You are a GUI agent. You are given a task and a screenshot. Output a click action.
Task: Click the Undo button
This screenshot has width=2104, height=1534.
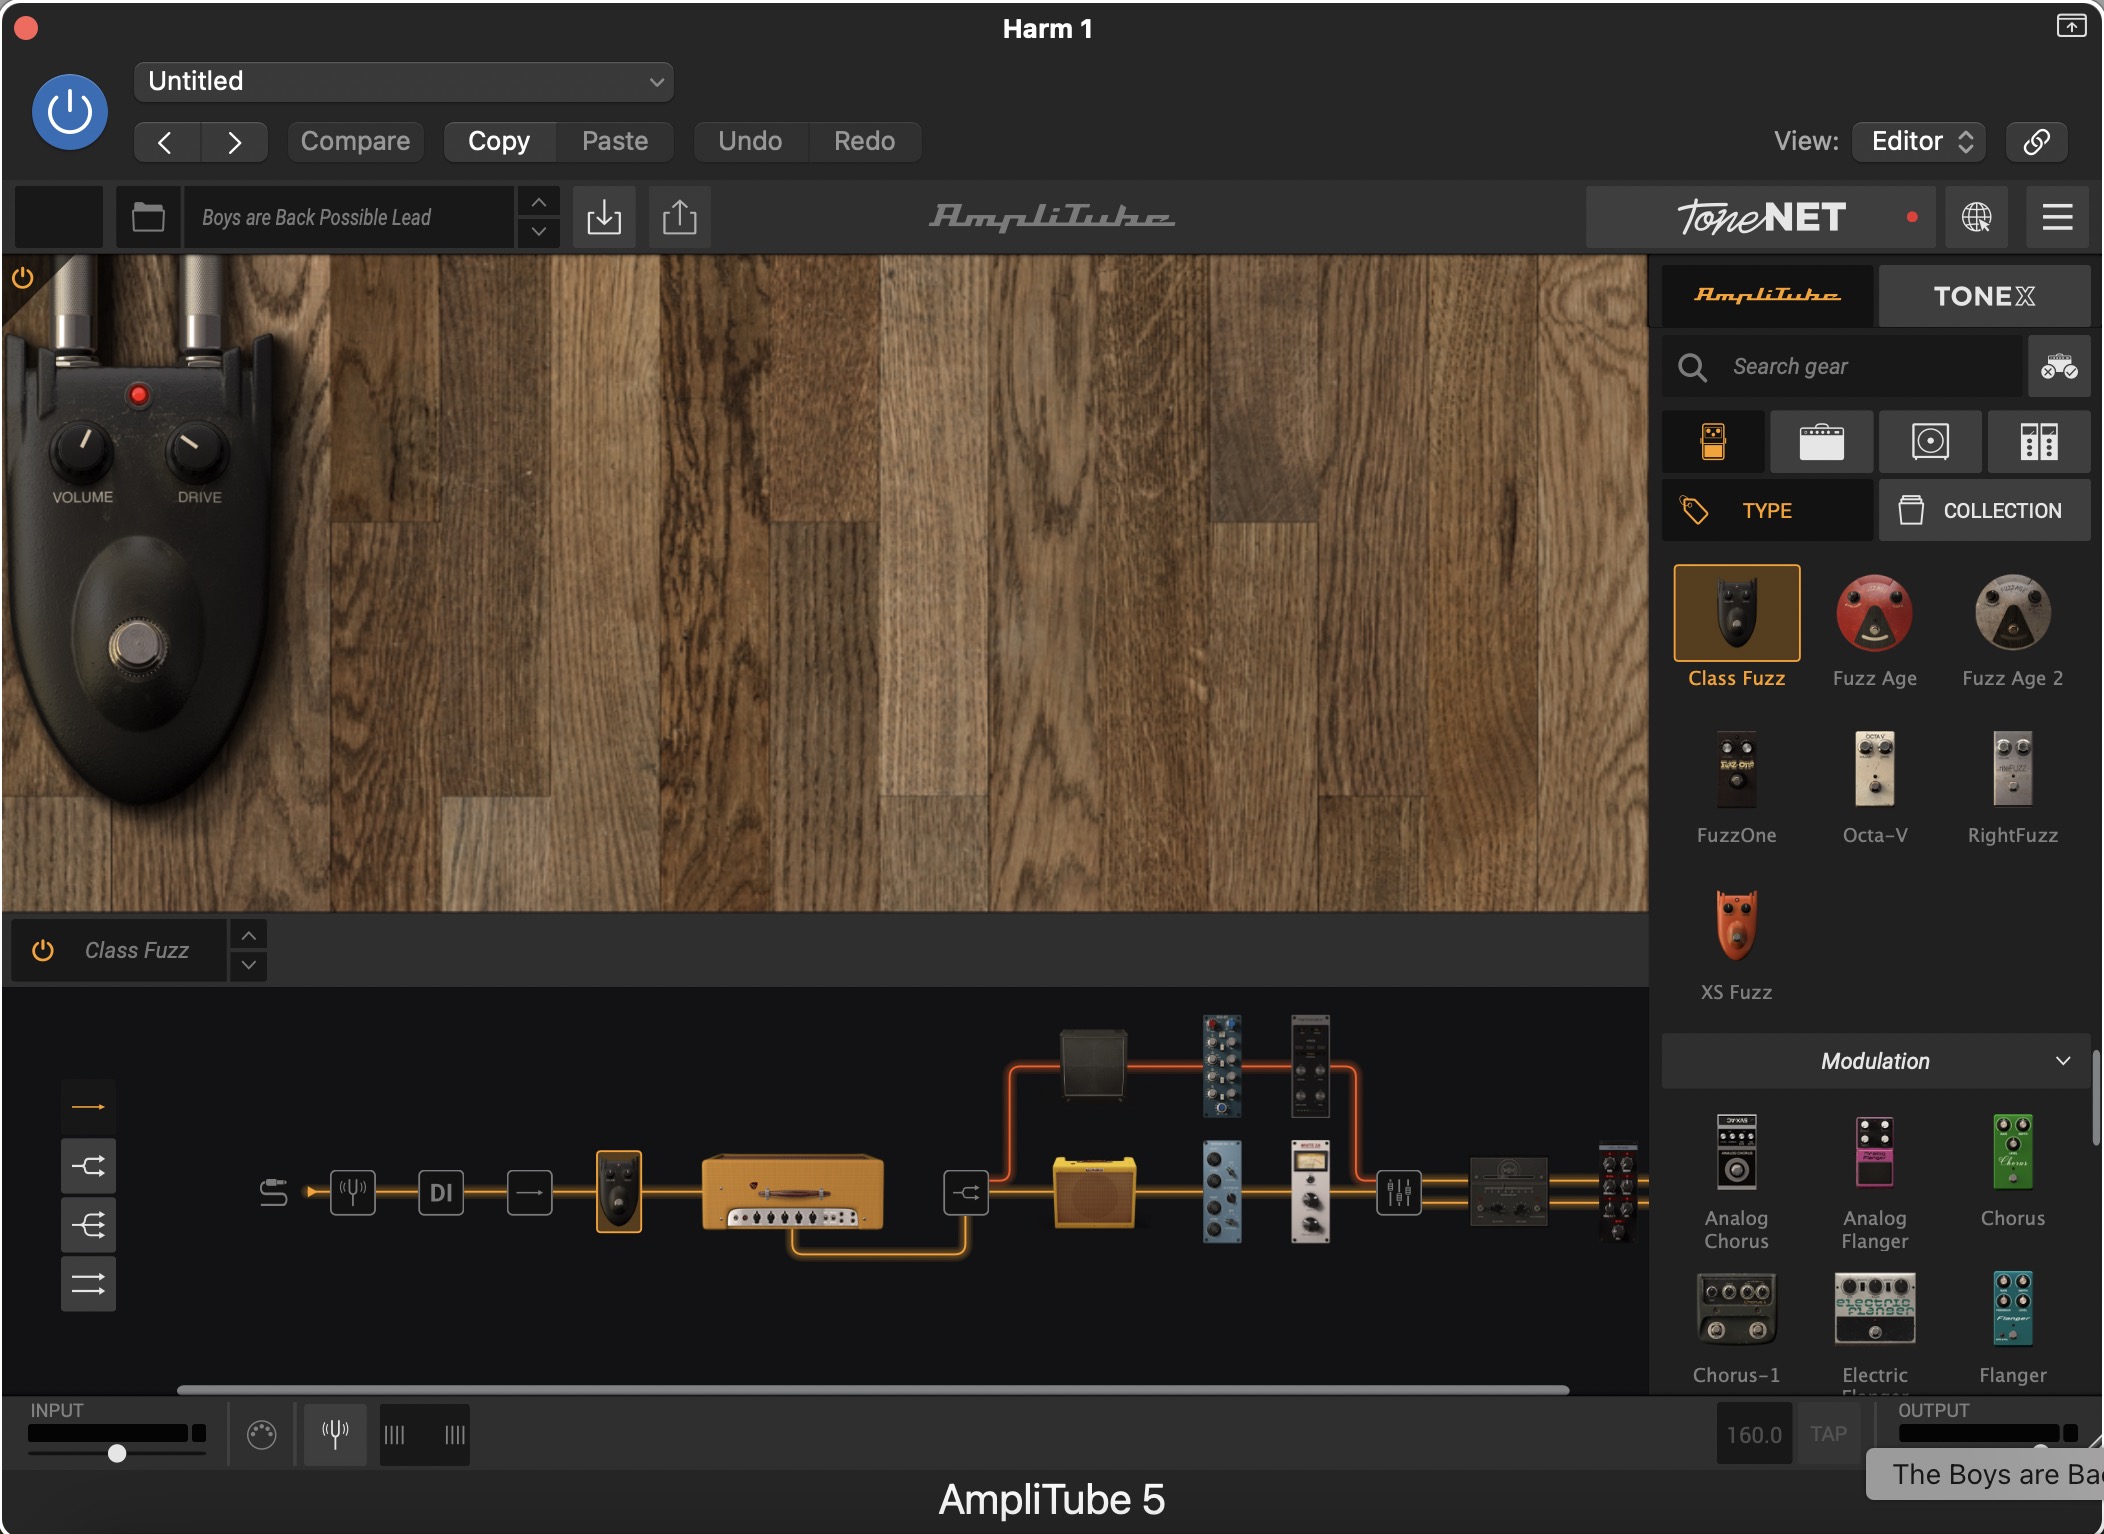(x=750, y=142)
